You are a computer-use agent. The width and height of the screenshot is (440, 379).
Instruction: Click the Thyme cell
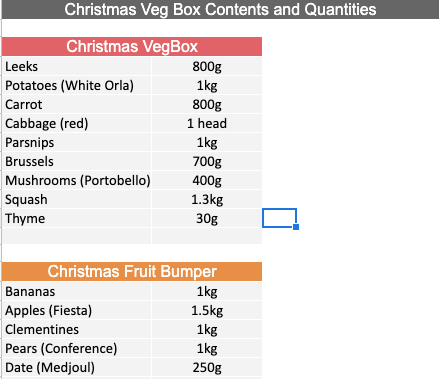[x=77, y=218]
